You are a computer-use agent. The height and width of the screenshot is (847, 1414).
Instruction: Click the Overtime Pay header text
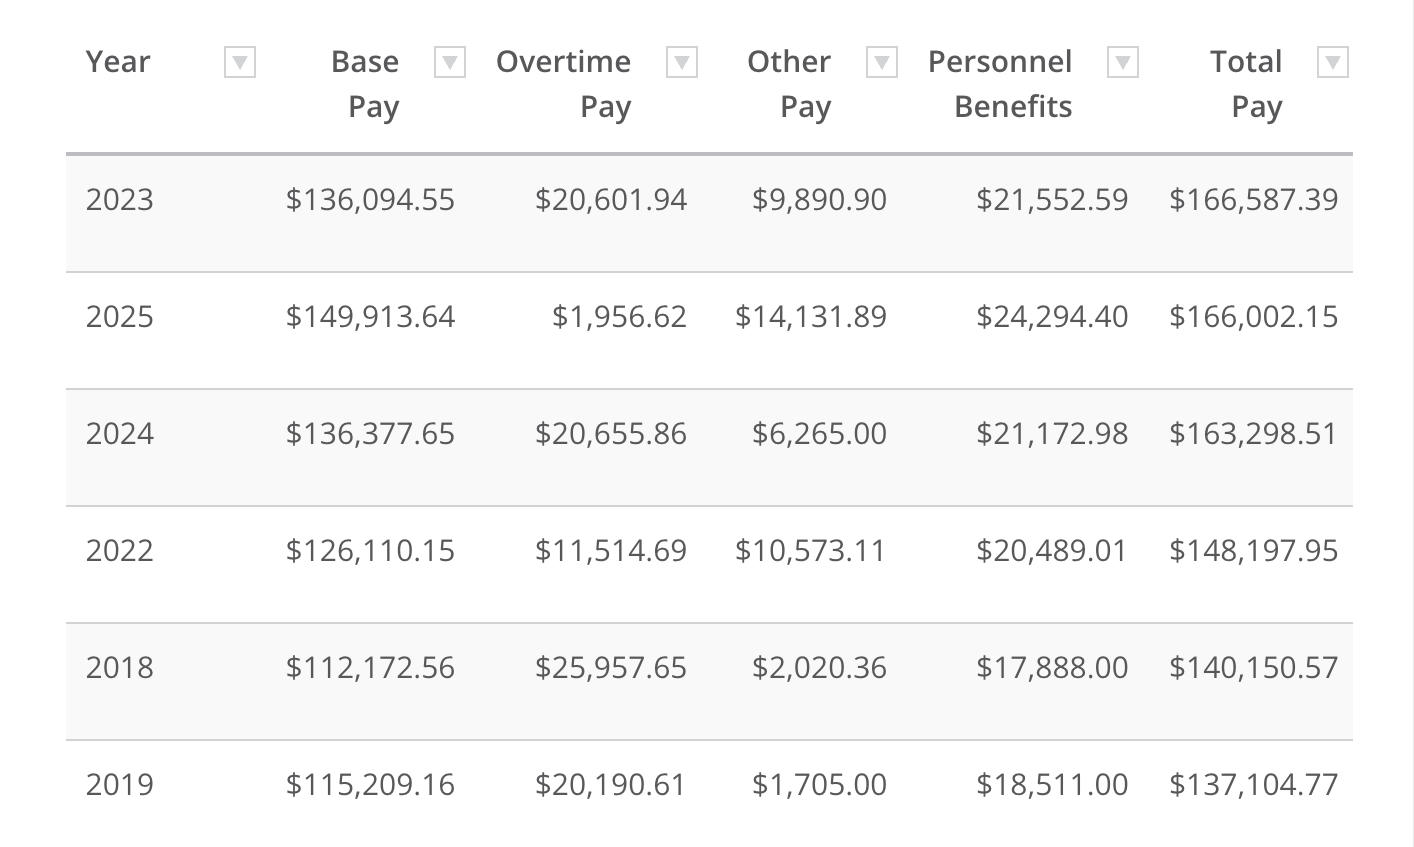point(564,84)
